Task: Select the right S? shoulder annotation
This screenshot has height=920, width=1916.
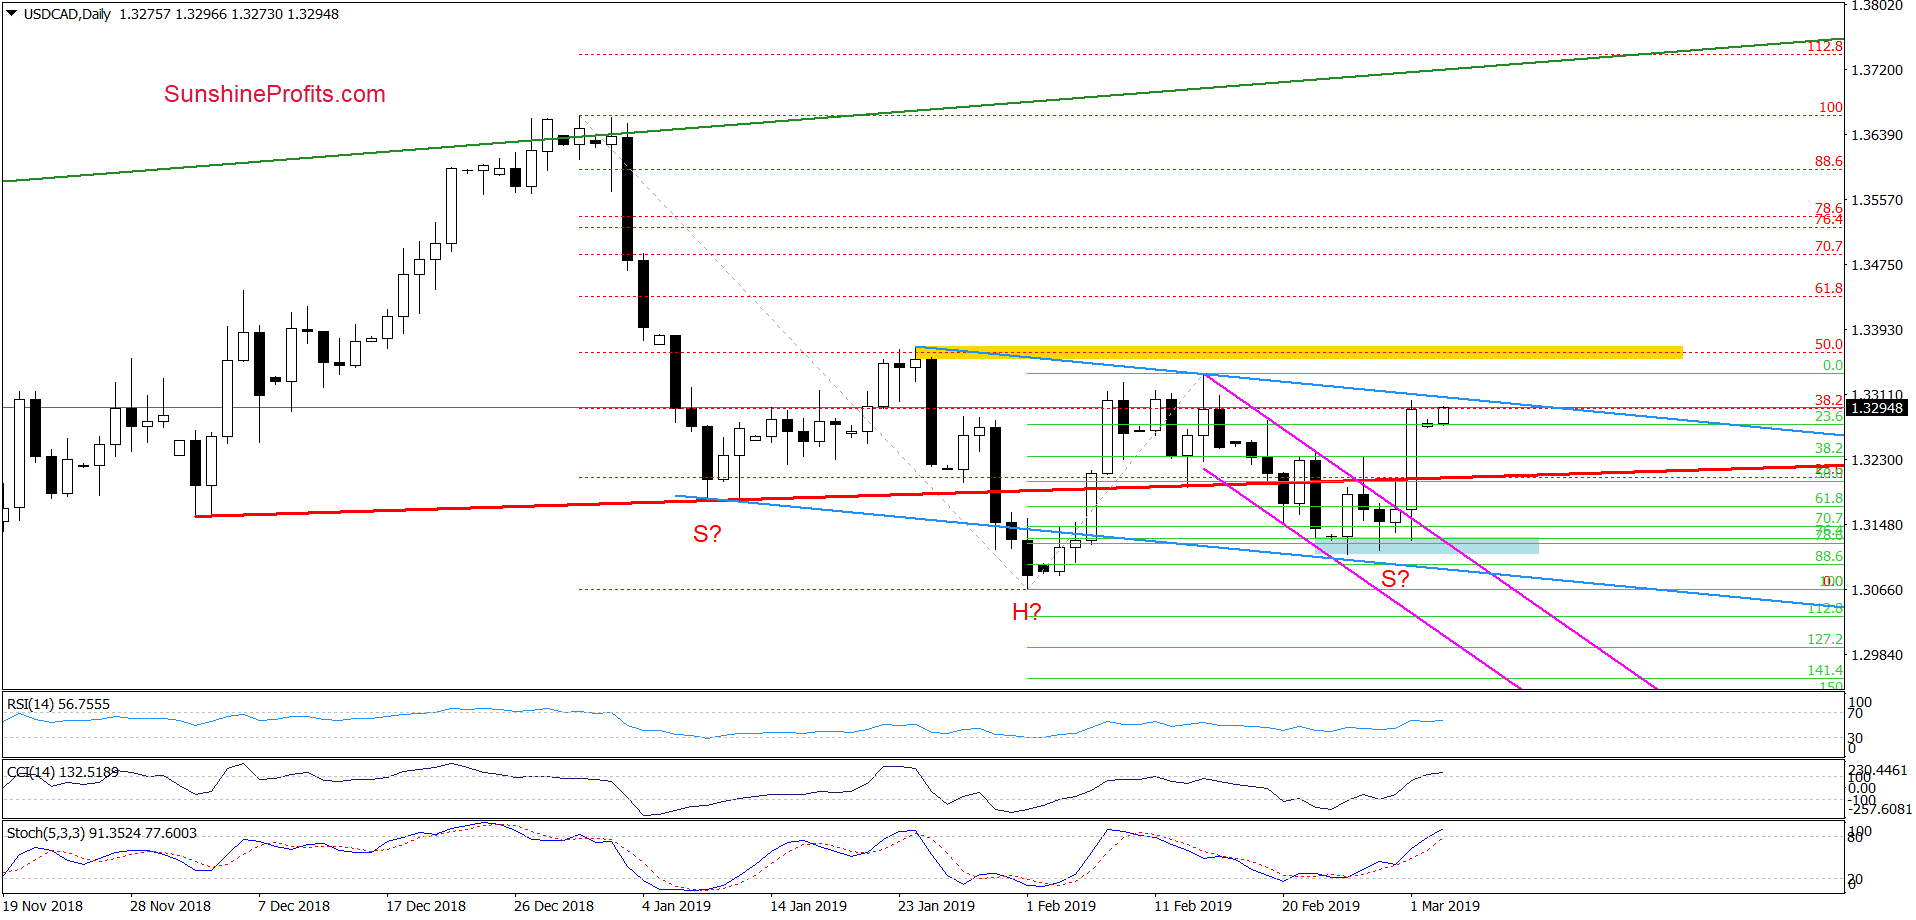Action: [x=1395, y=579]
